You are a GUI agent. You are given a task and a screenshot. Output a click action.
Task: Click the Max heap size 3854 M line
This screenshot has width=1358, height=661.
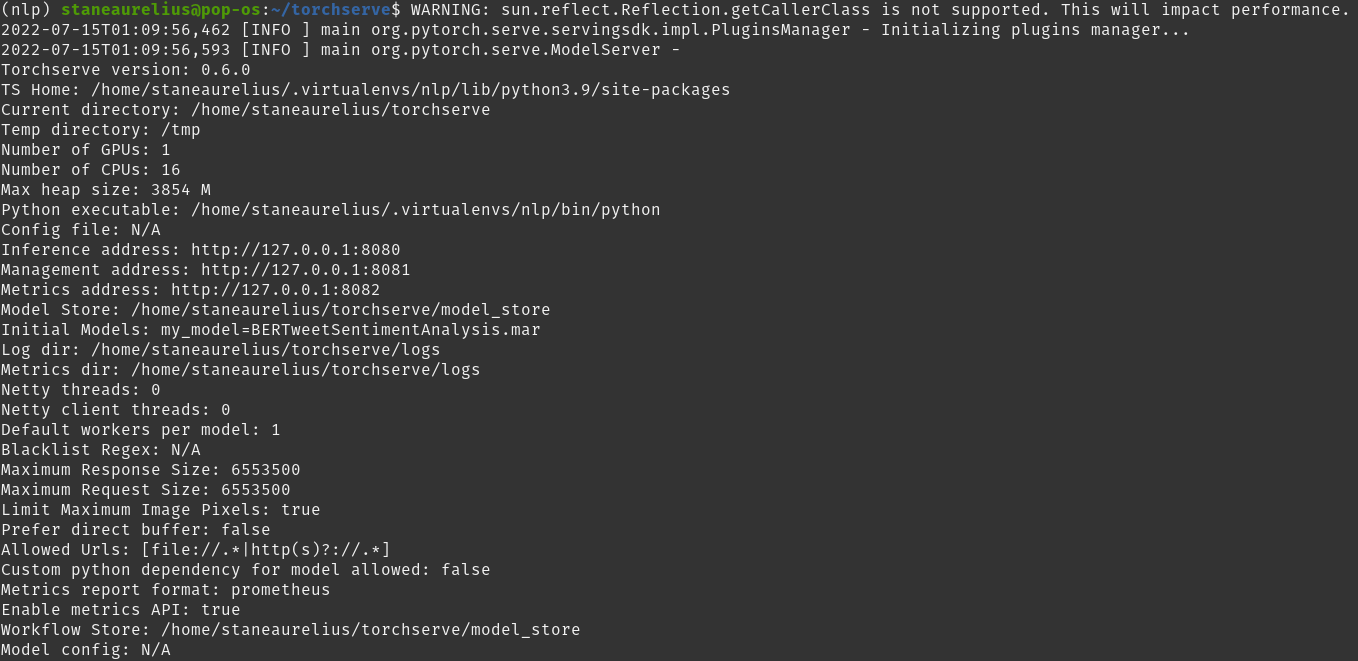[105, 190]
